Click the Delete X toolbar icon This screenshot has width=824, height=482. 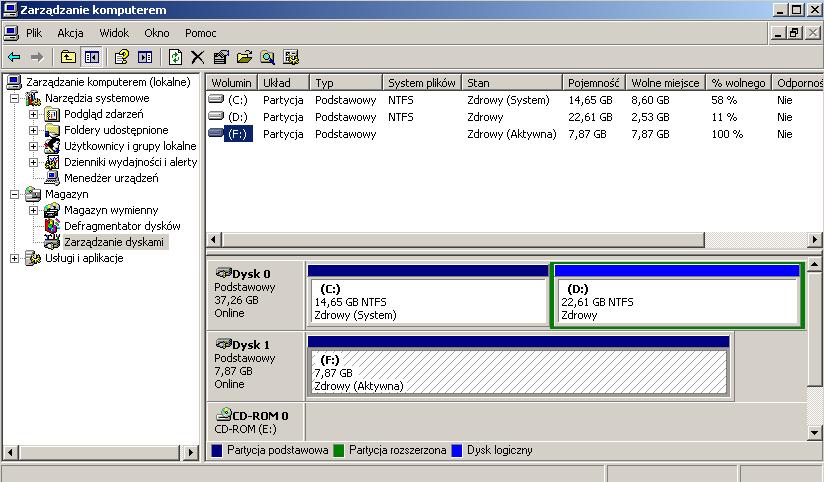(198, 57)
